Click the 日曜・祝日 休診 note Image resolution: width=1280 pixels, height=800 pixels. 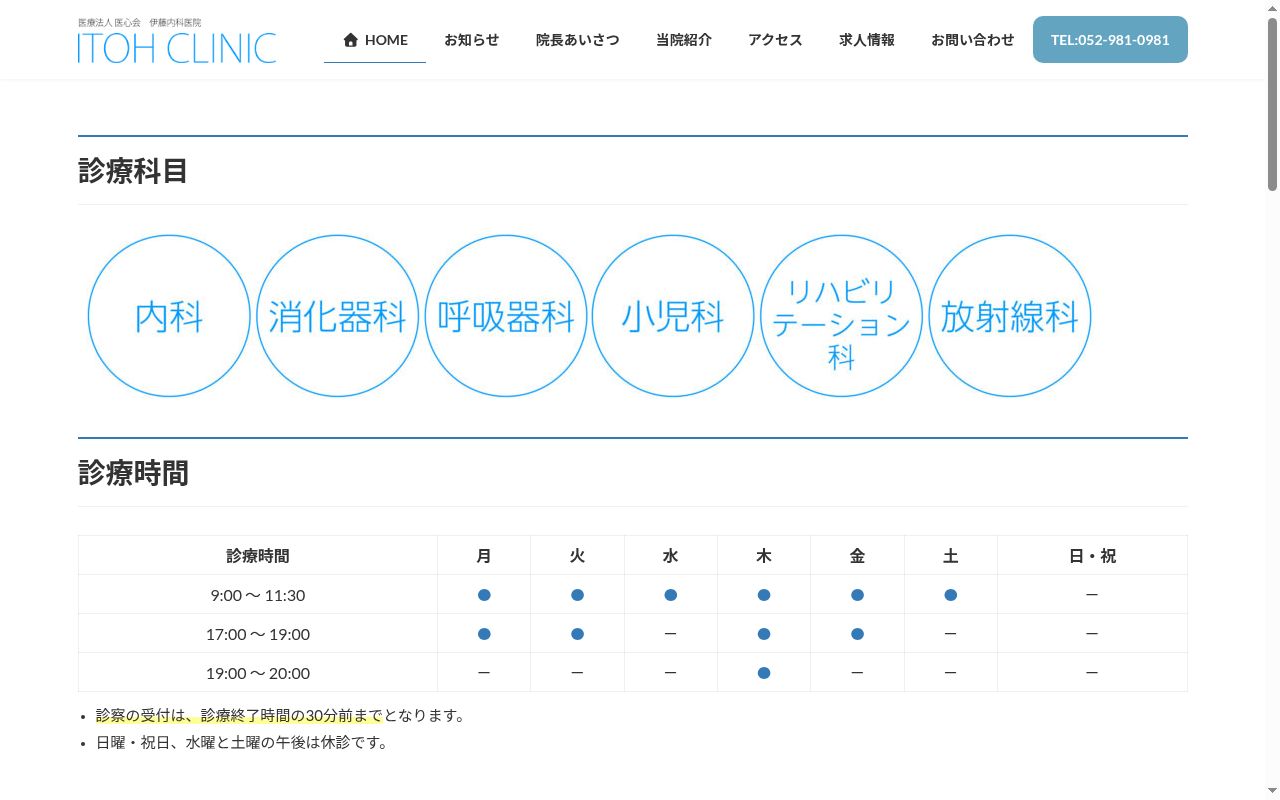(242, 743)
